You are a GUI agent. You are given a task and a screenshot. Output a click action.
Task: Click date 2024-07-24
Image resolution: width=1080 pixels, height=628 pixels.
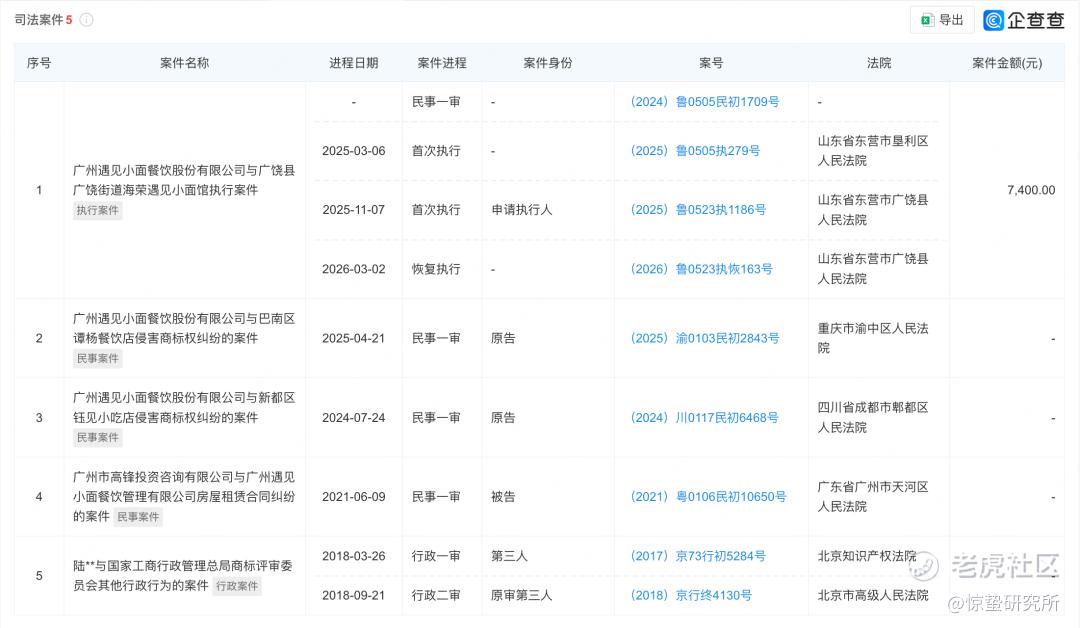tap(353, 417)
